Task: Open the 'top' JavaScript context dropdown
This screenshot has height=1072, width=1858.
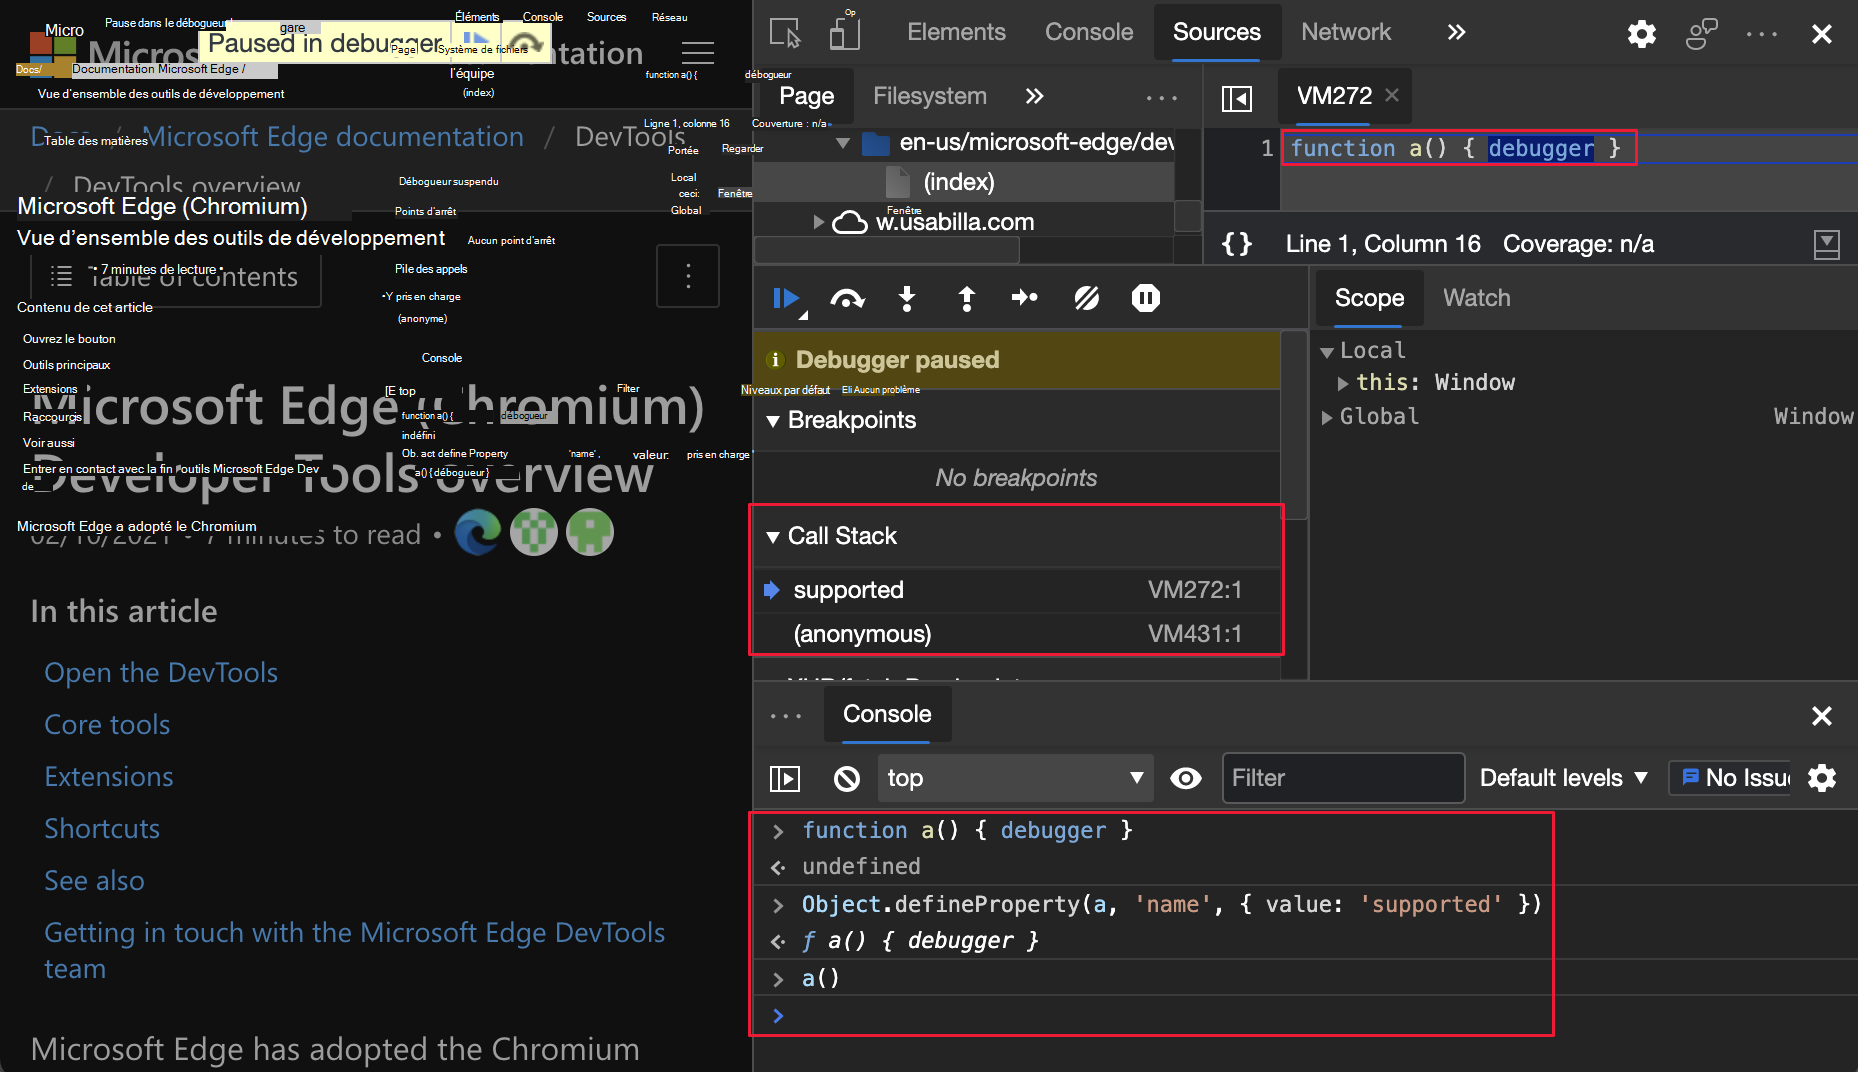Action: click(x=1015, y=778)
